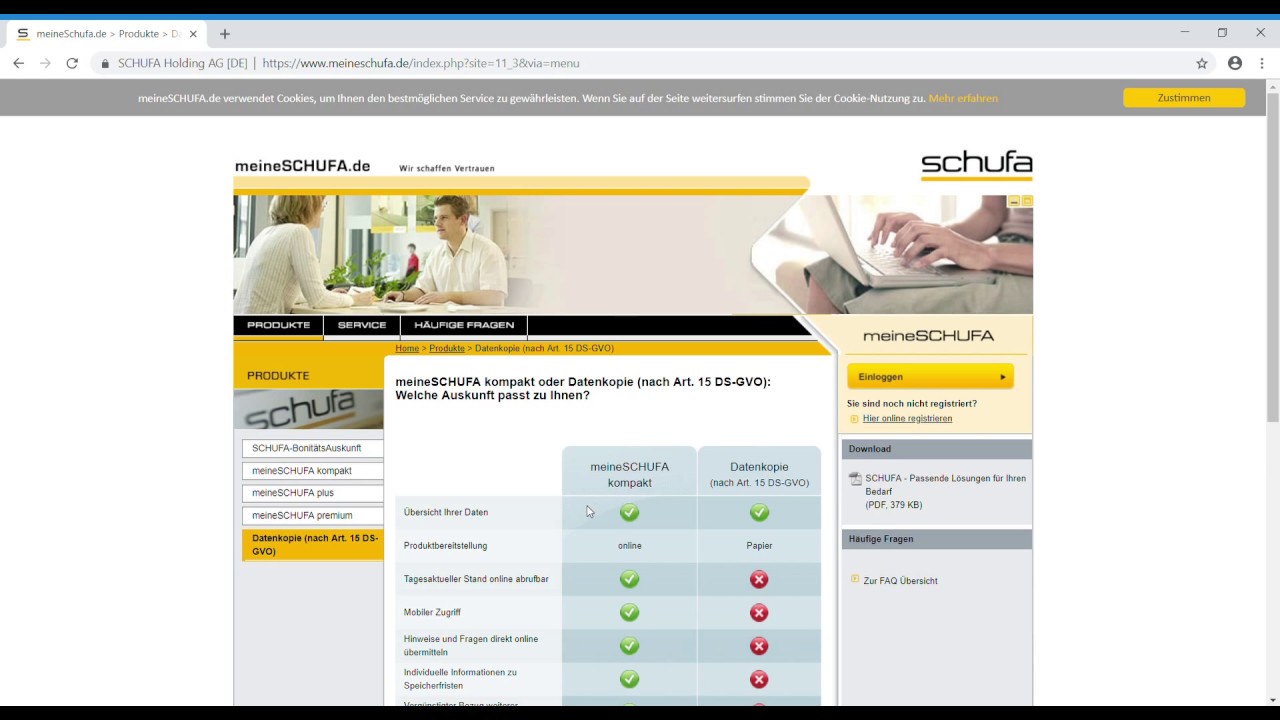The height and width of the screenshot is (720, 1280).
Task: Click red cross in Tagesaktueller Stand row
Action: tap(759, 579)
